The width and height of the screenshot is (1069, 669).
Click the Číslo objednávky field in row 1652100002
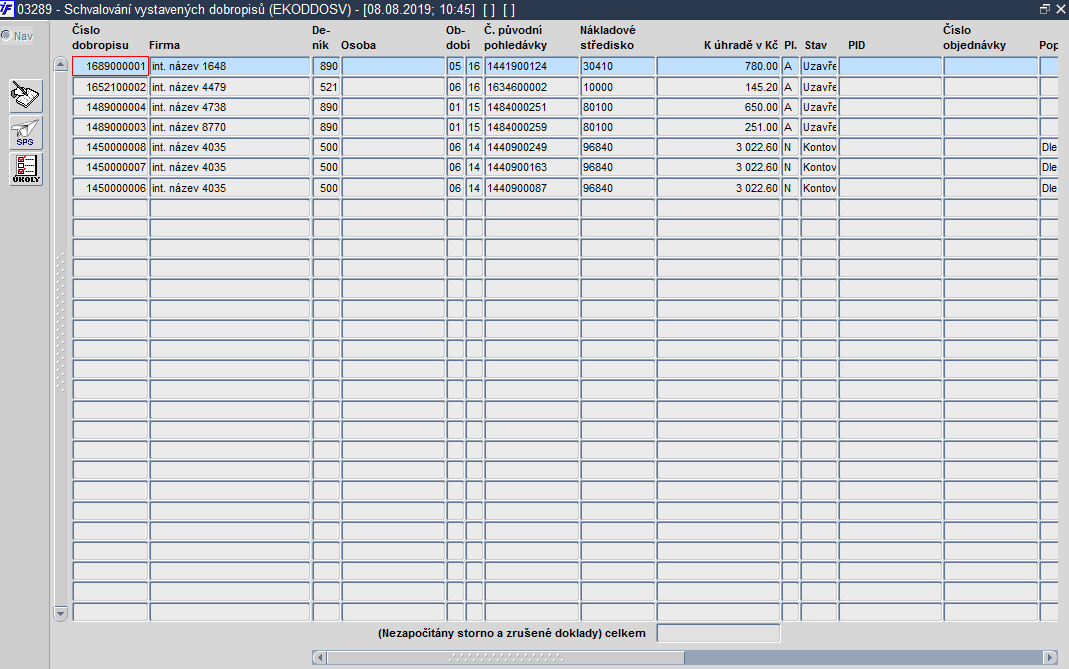991,87
